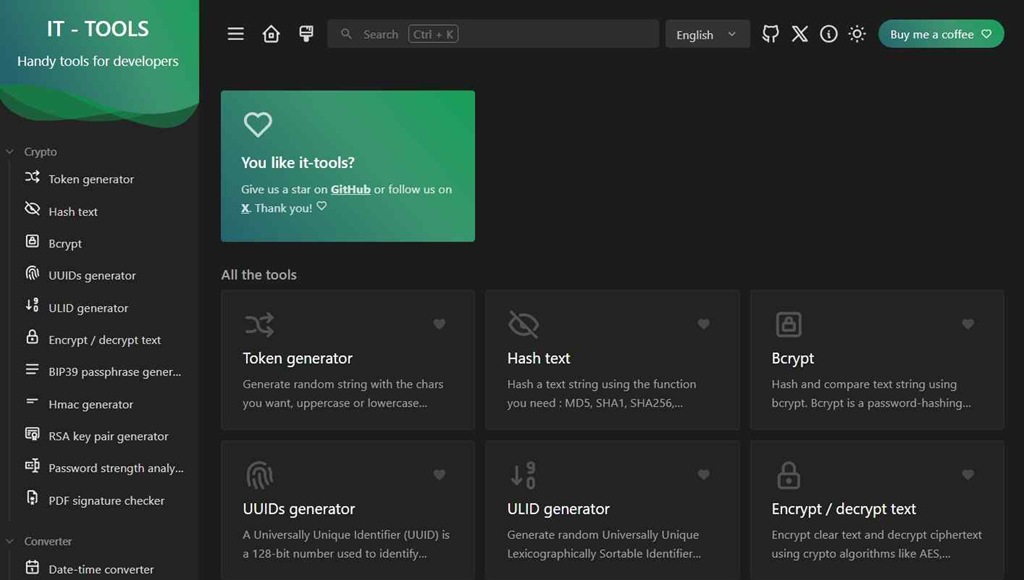Click the UUIDs fingerprint icon in sidebar
Viewport: 1024px width, 580px height.
pyautogui.click(x=32, y=273)
